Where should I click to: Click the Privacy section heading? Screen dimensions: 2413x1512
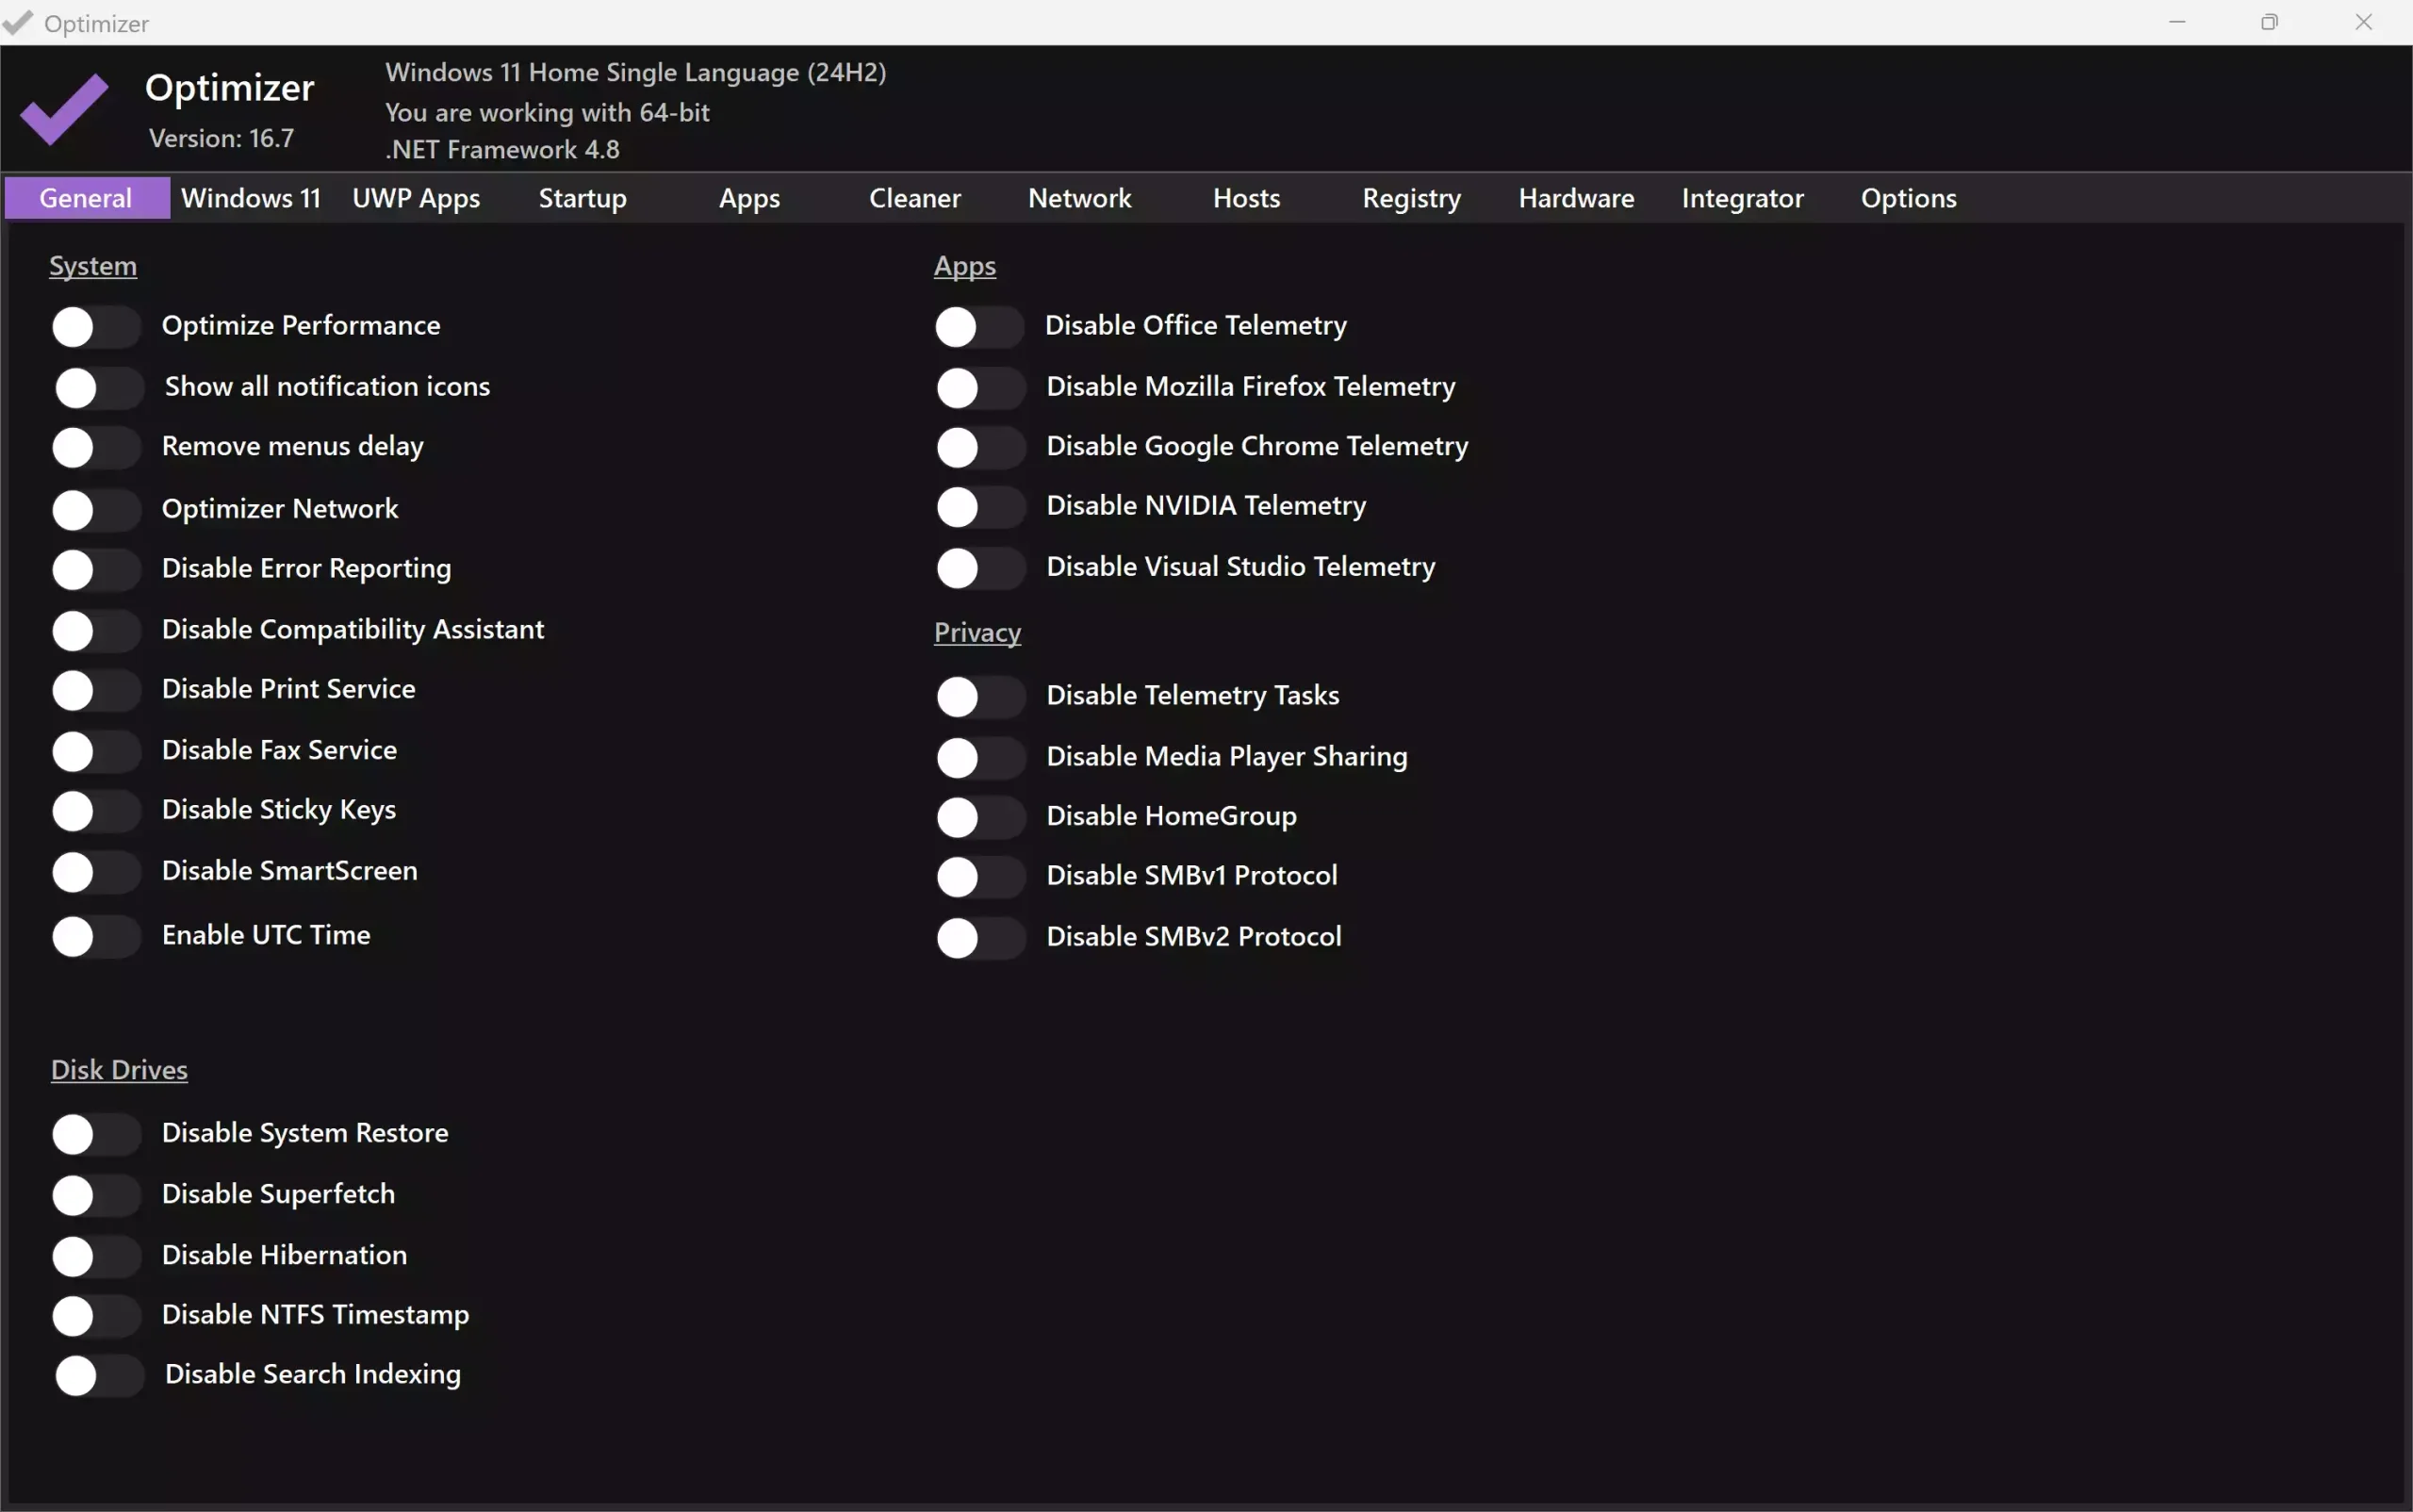[x=977, y=632]
